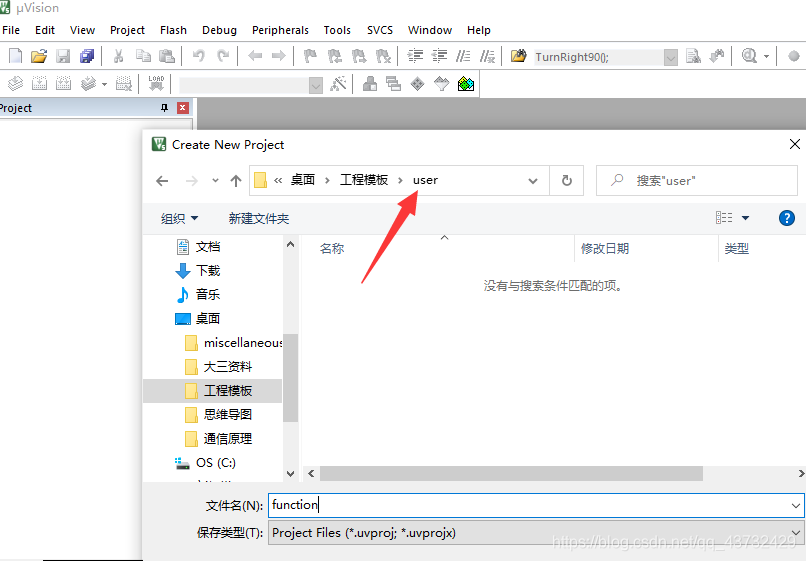Click the Translate toolbar icon
Viewport: 806px width, 561px height.
click(x=15, y=83)
